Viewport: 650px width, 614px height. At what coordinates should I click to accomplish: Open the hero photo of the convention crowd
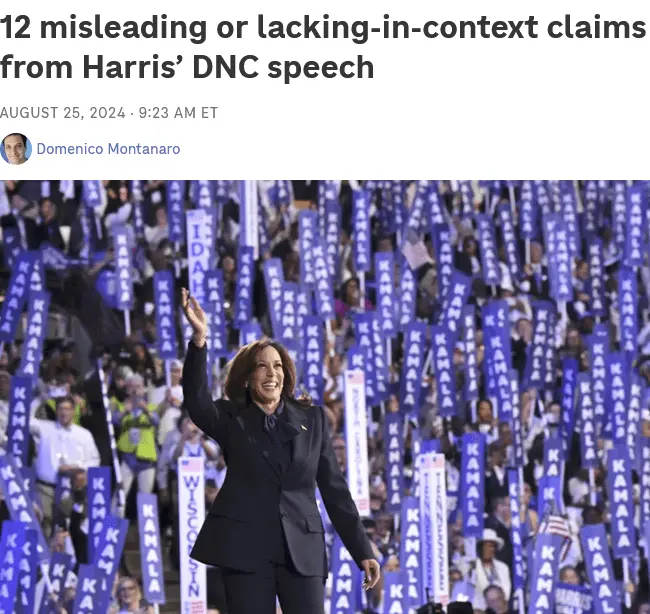pos(325,397)
